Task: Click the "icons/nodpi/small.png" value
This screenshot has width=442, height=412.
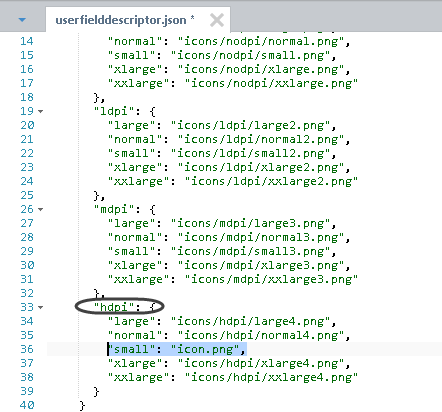Action: 250,55
